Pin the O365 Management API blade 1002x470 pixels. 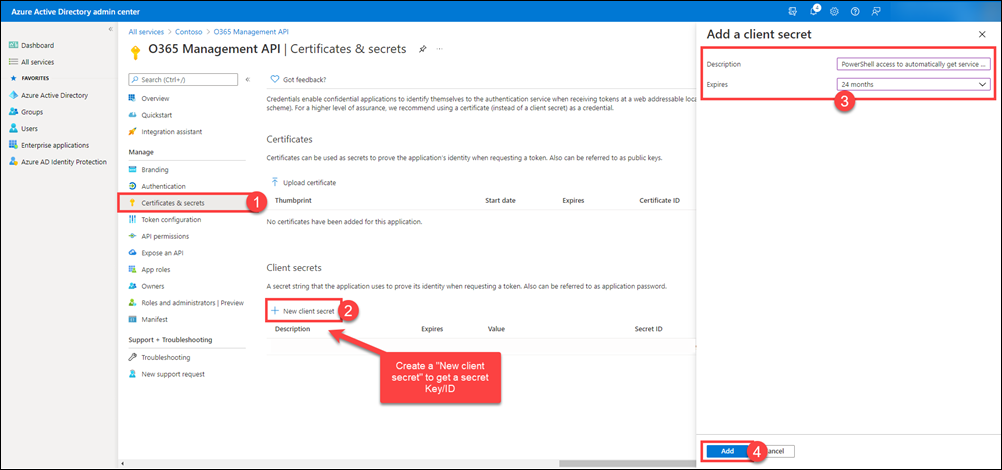pos(422,49)
